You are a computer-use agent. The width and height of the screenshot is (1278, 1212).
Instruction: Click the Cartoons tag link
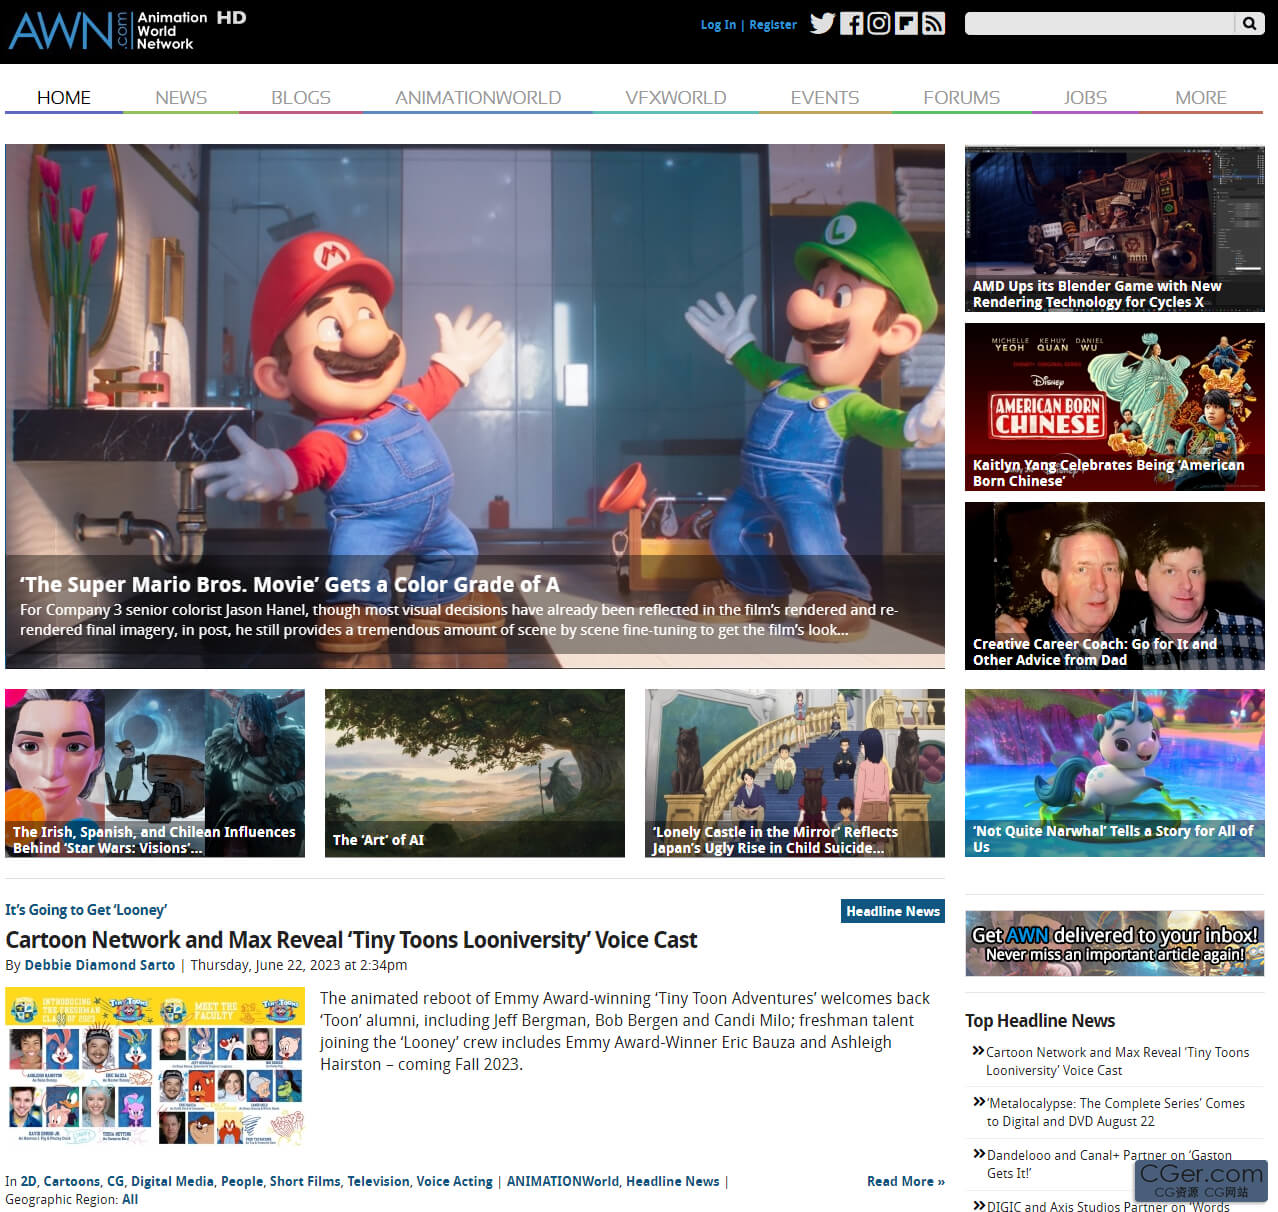[x=72, y=1181]
